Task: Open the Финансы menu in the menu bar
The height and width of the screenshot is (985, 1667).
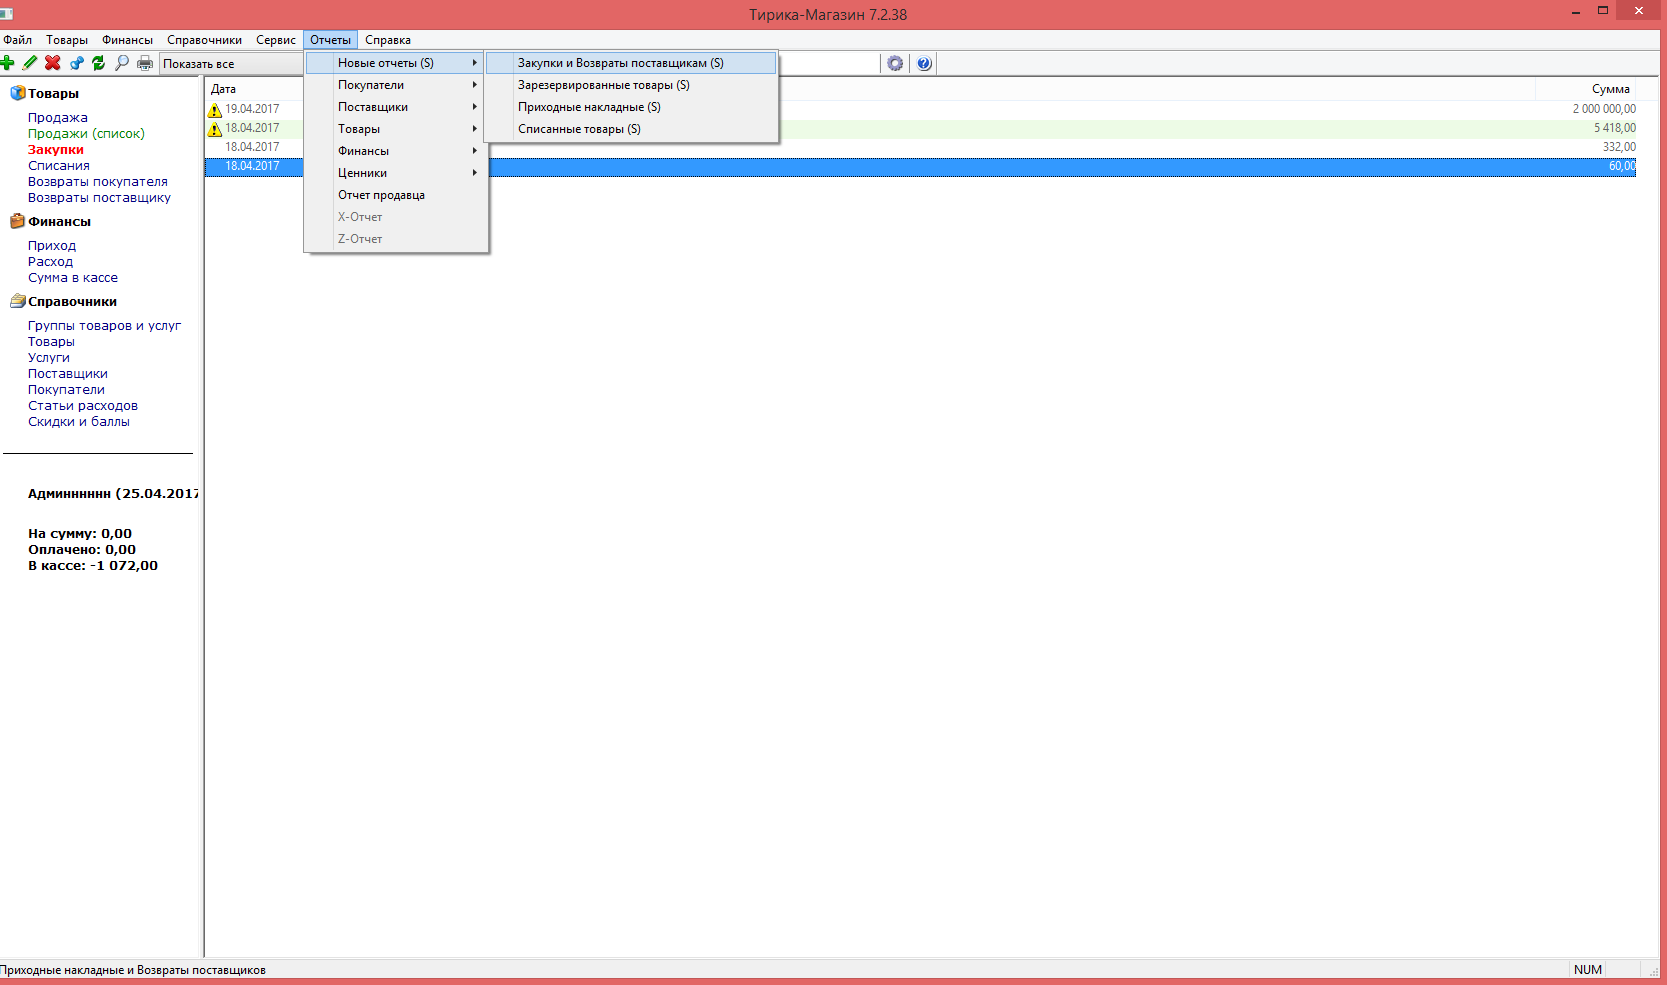Action: [127, 40]
